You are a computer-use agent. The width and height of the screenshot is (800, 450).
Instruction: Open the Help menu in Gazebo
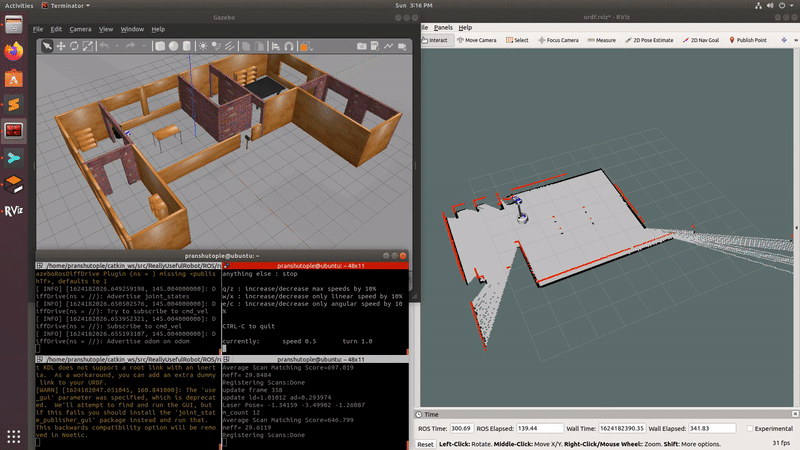point(158,29)
